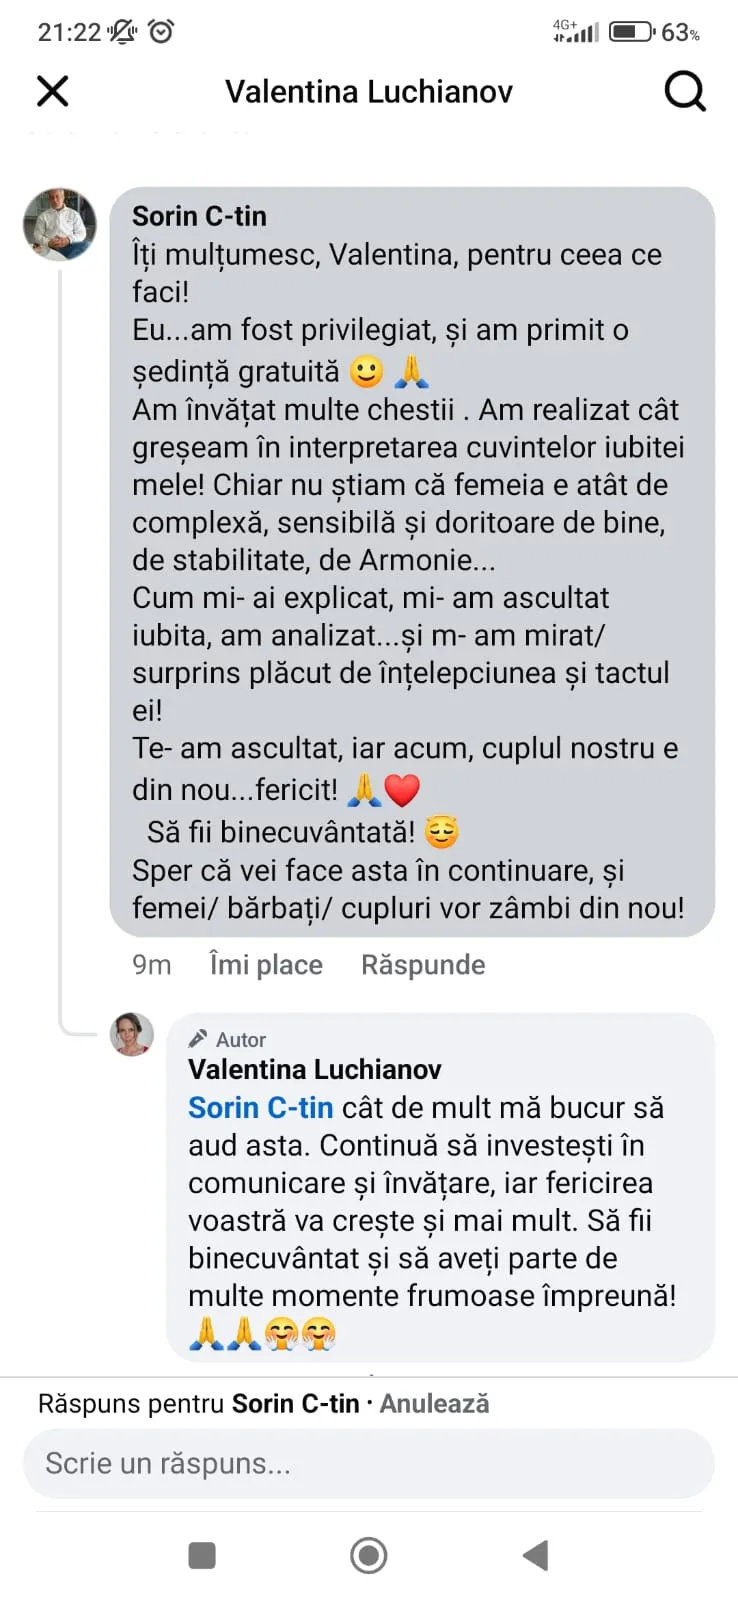Open Valentina Luchianov's small avatar in reply
The width and height of the screenshot is (738, 1600).
pos(132,1034)
